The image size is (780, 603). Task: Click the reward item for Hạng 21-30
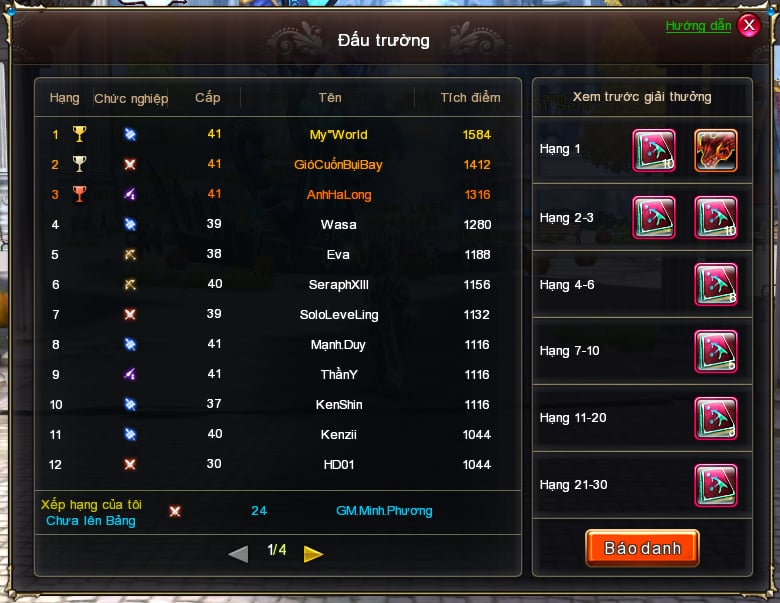point(716,486)
